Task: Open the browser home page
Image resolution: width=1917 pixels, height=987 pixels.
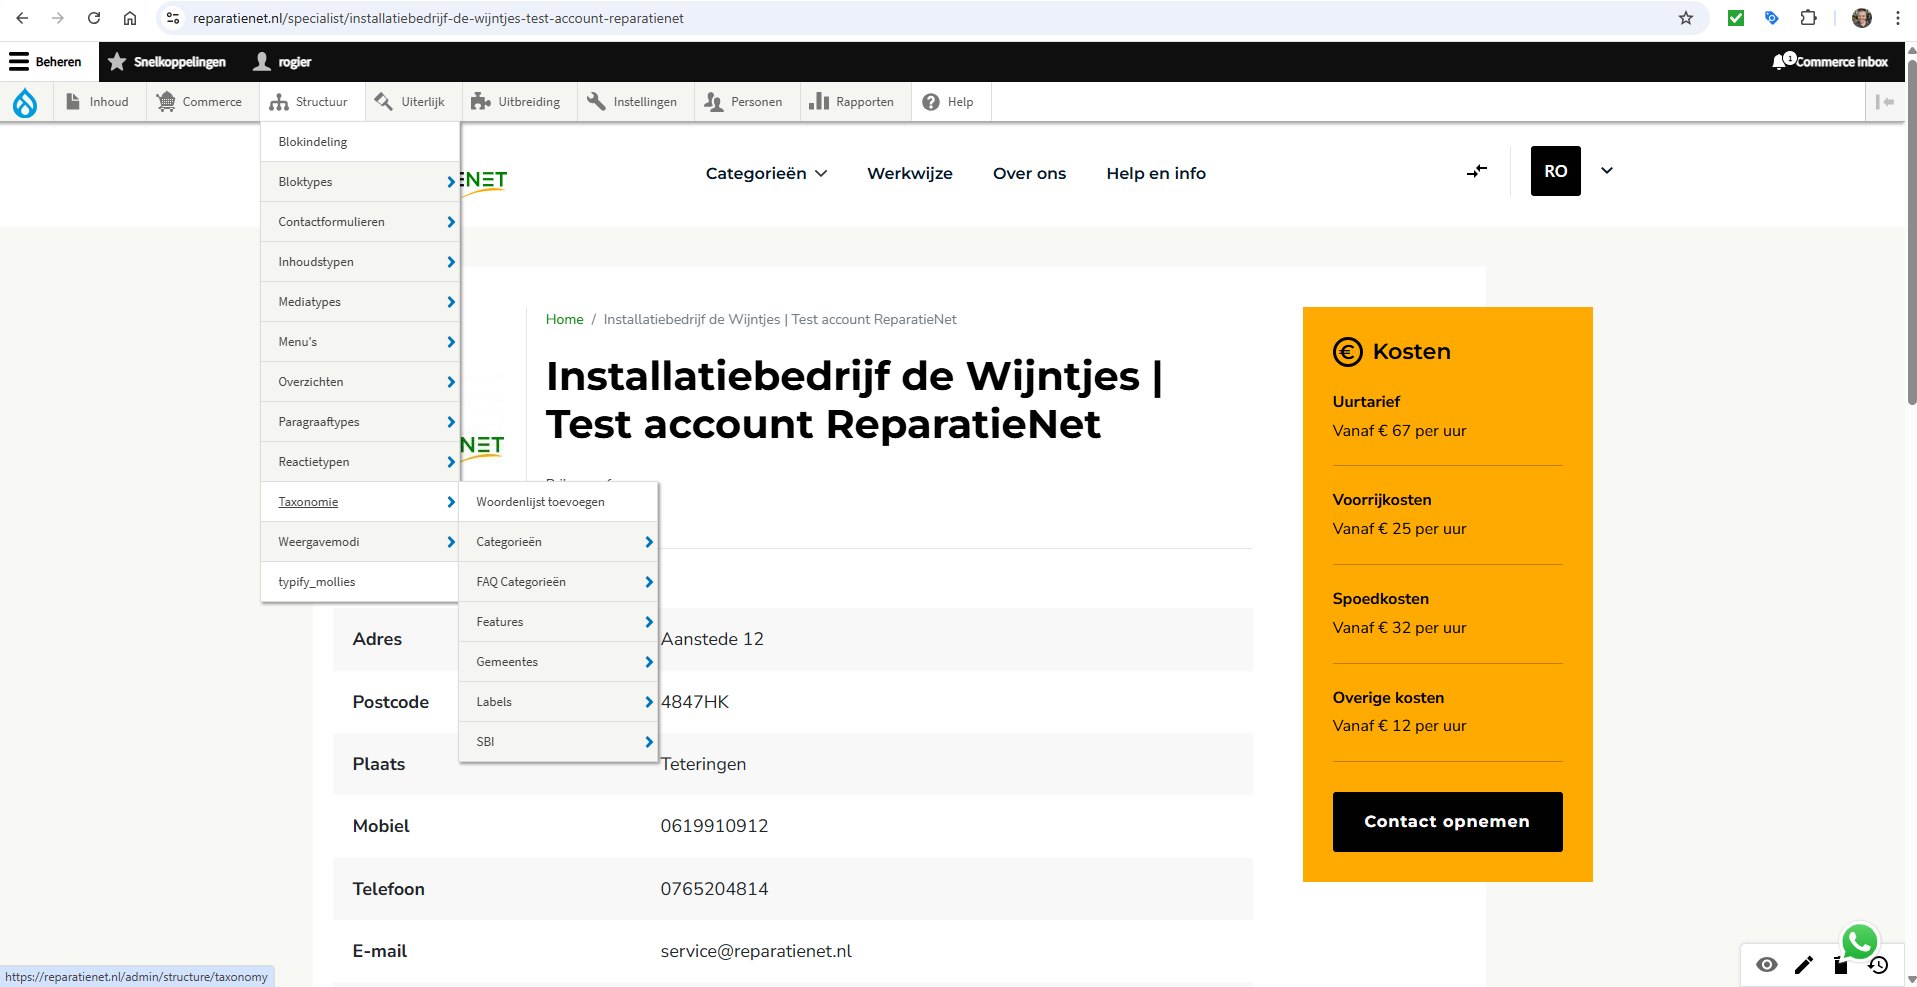Action: 130,18
